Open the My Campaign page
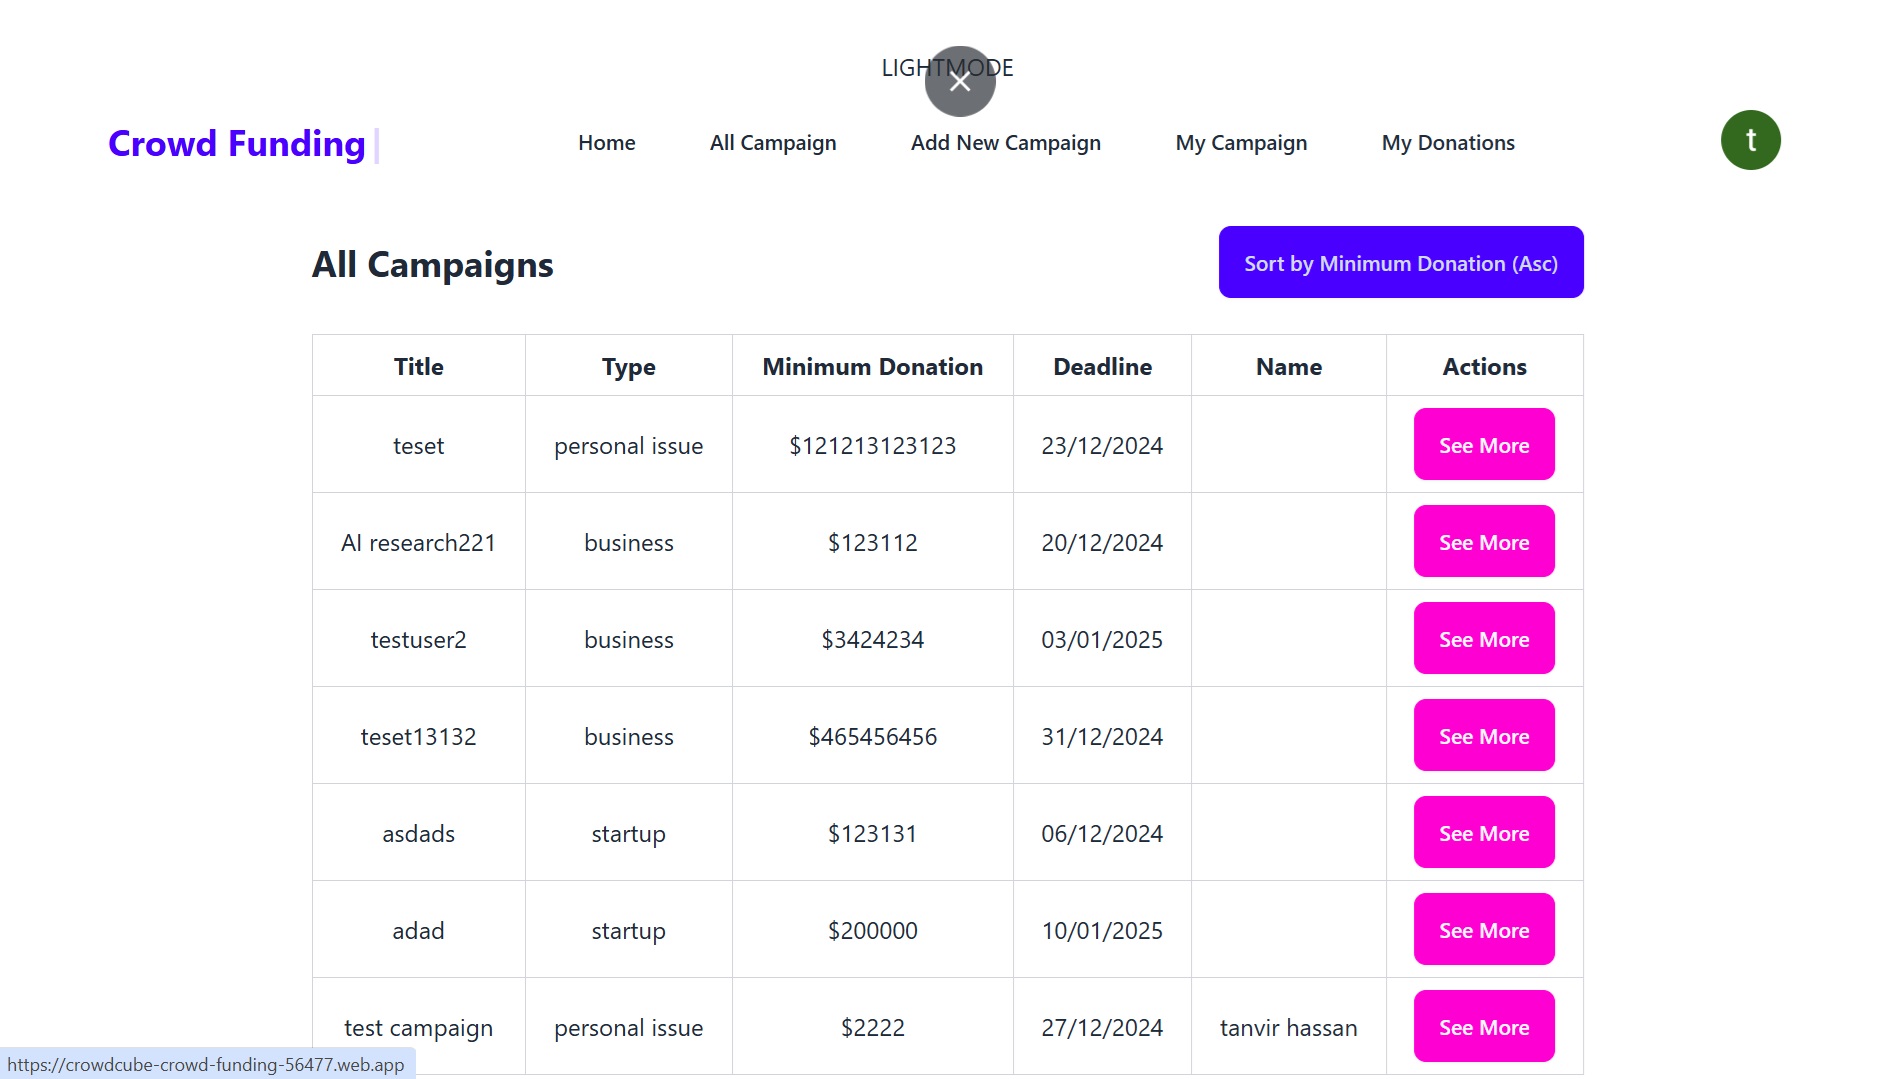The width and height of the screenshot is (1894, 1079). [x=1241, y=143]
